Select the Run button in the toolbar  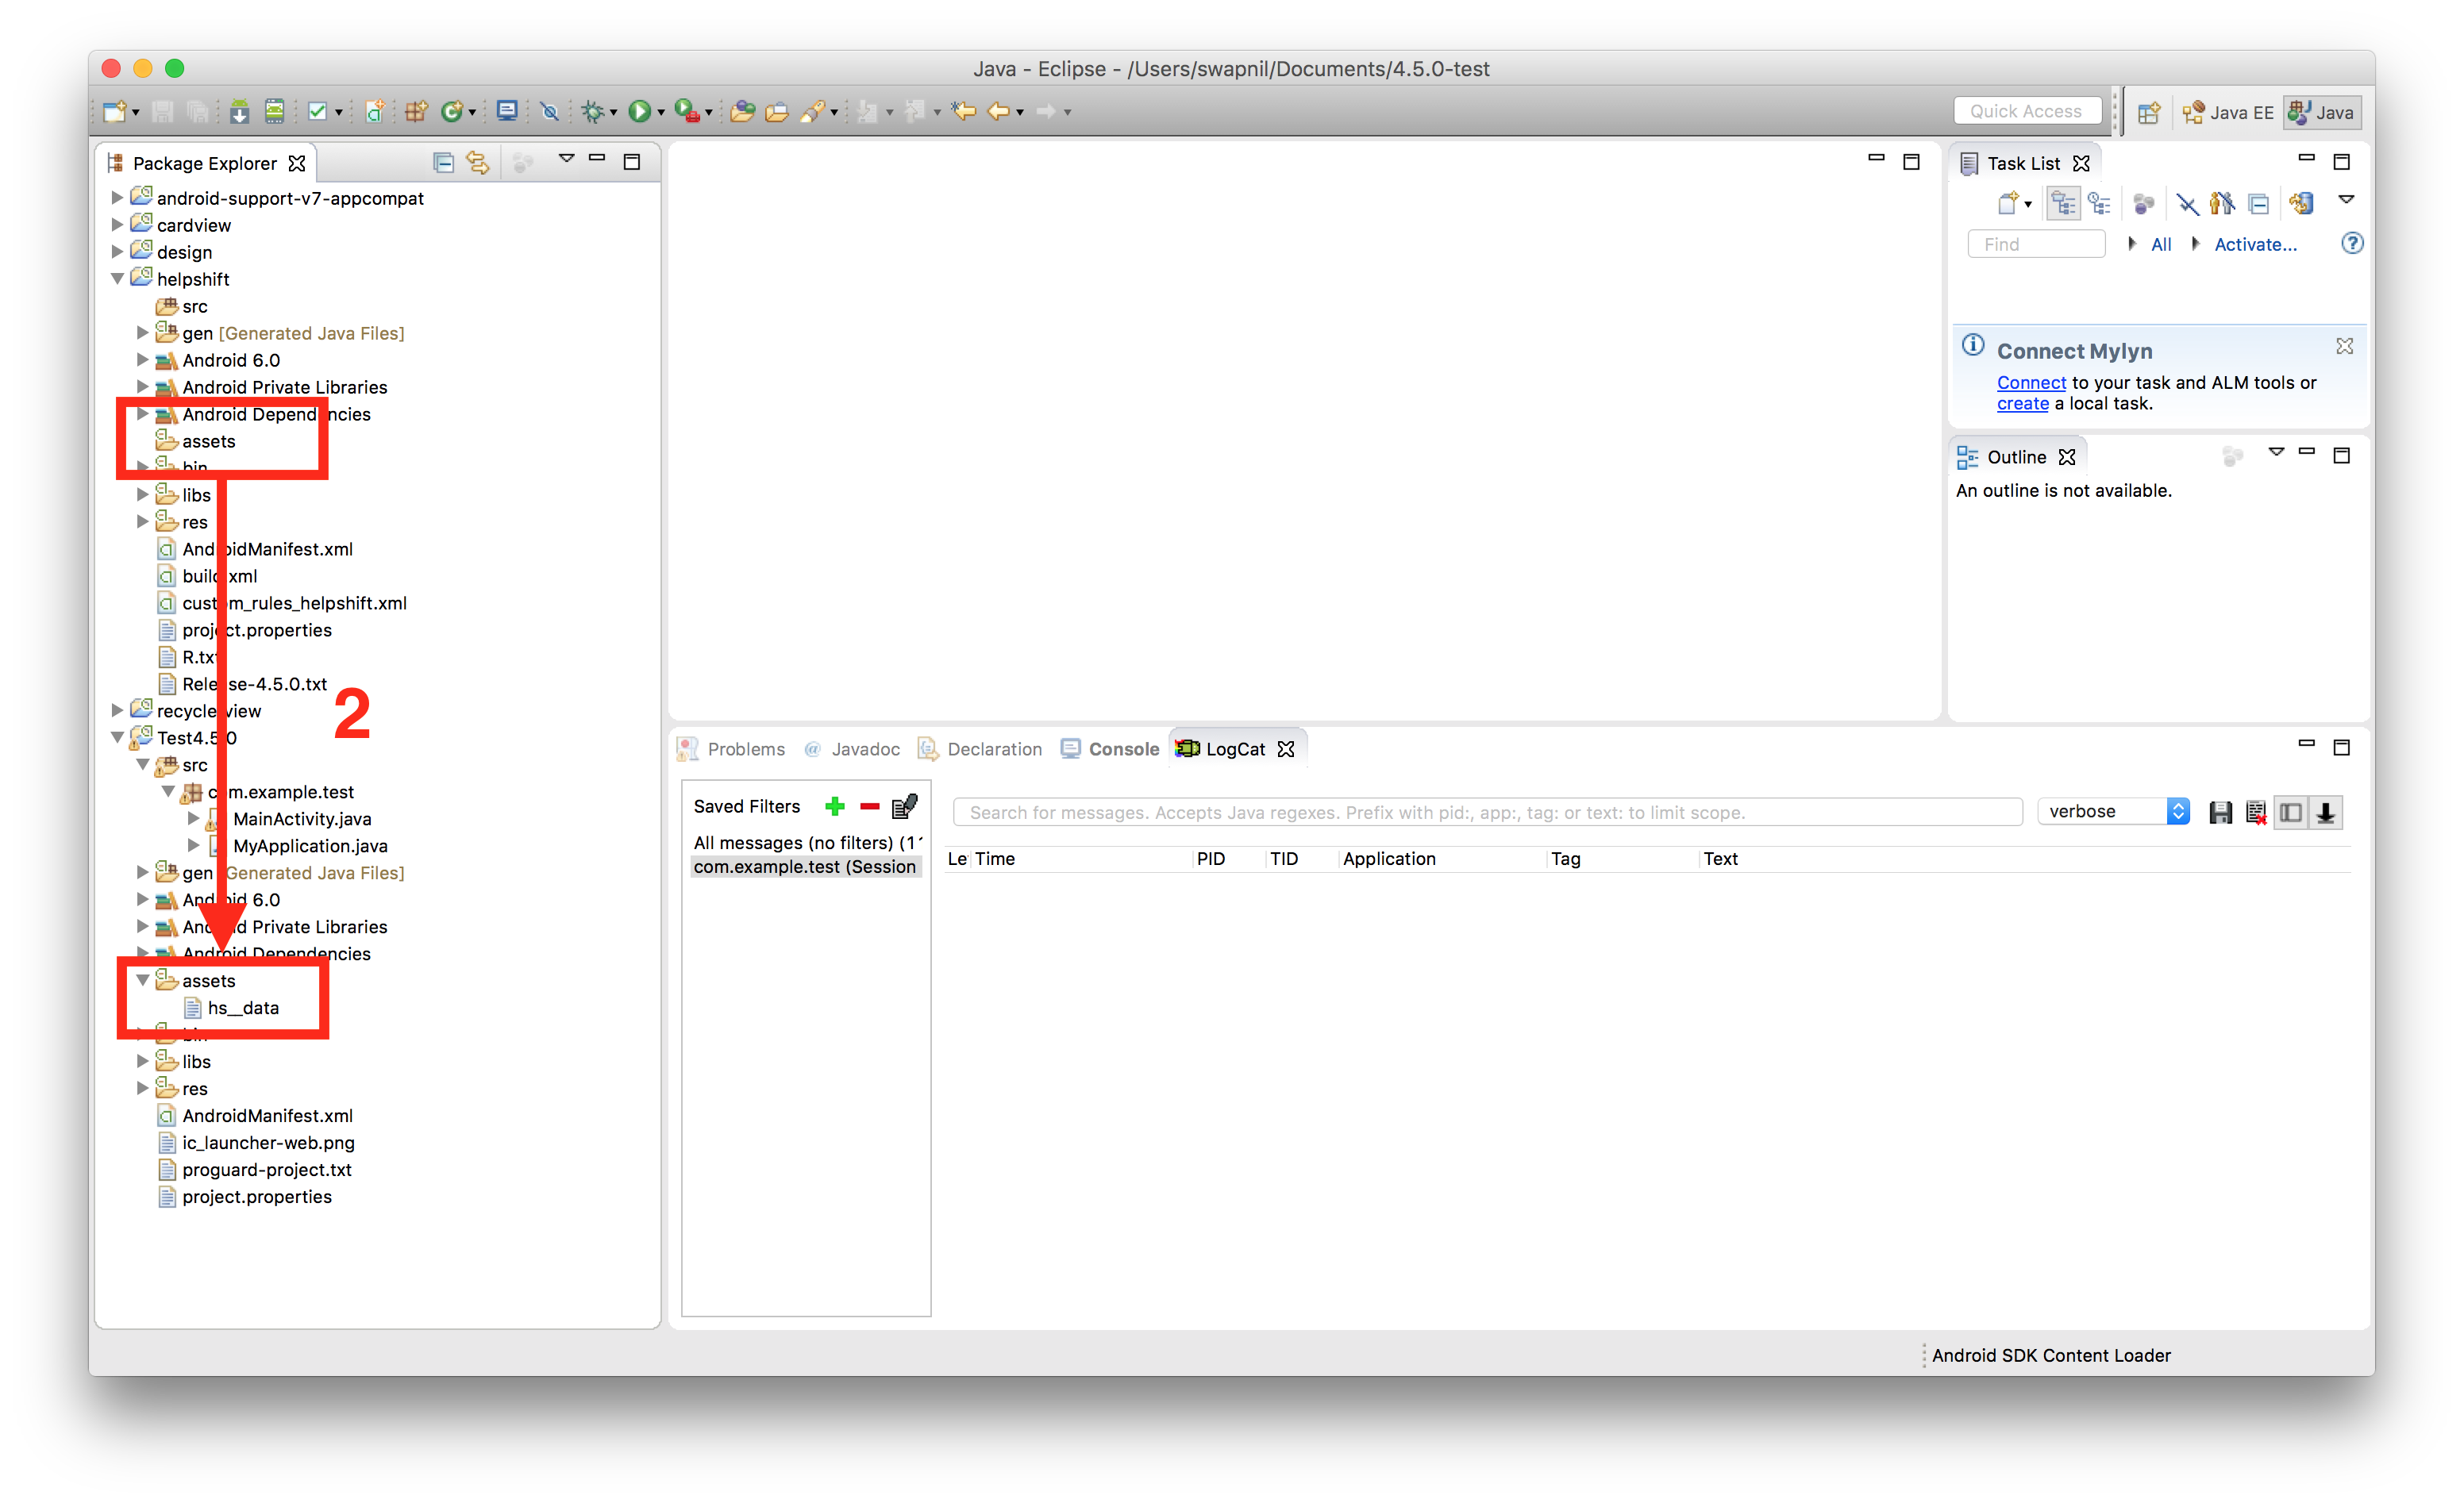coord(640,111)
